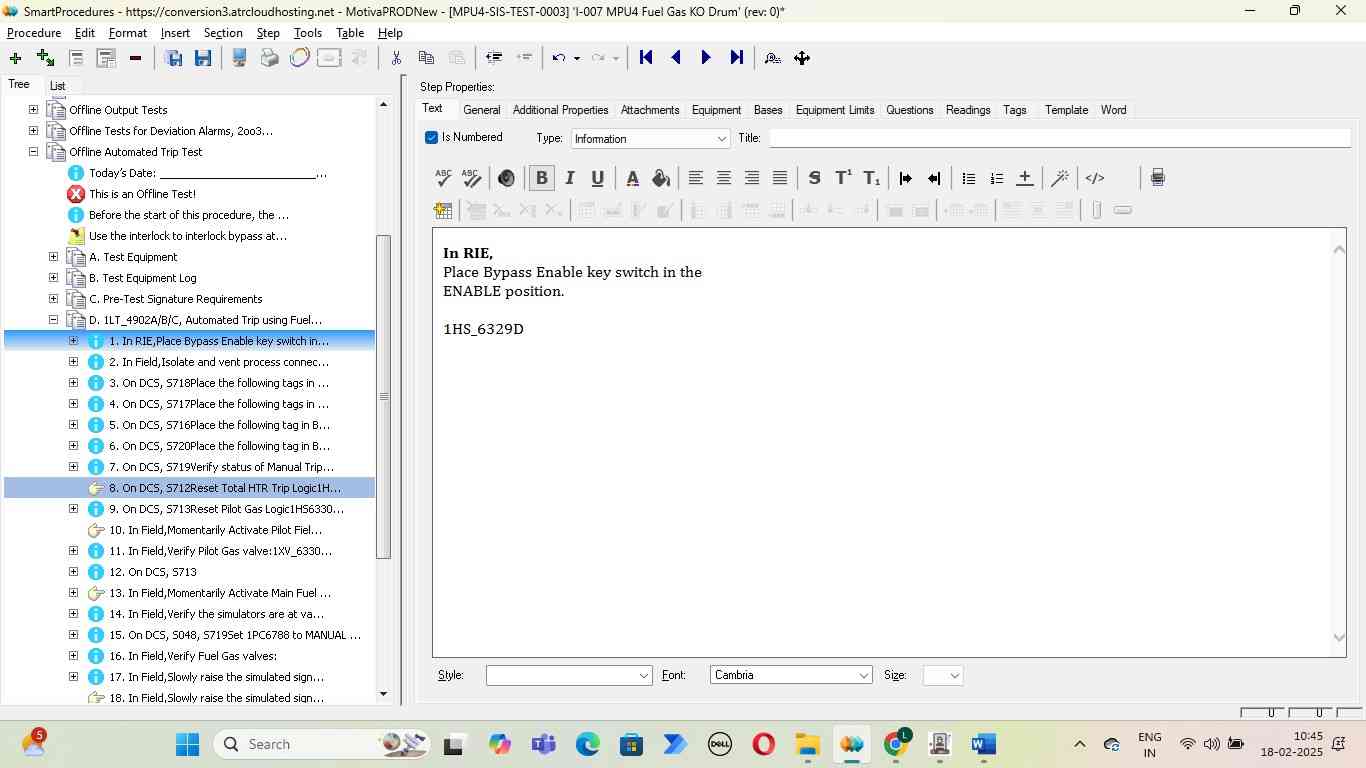The width and height of the screenshot is (1366, 768).
Task: Open Microsoft Word from taskbar
Action: click(x=983, y=744)
